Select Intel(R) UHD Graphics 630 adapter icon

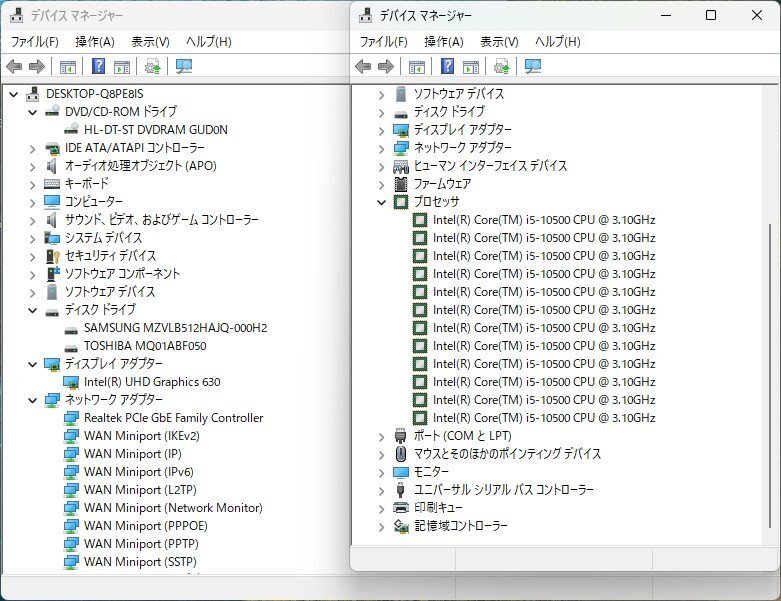click(71, 382)
